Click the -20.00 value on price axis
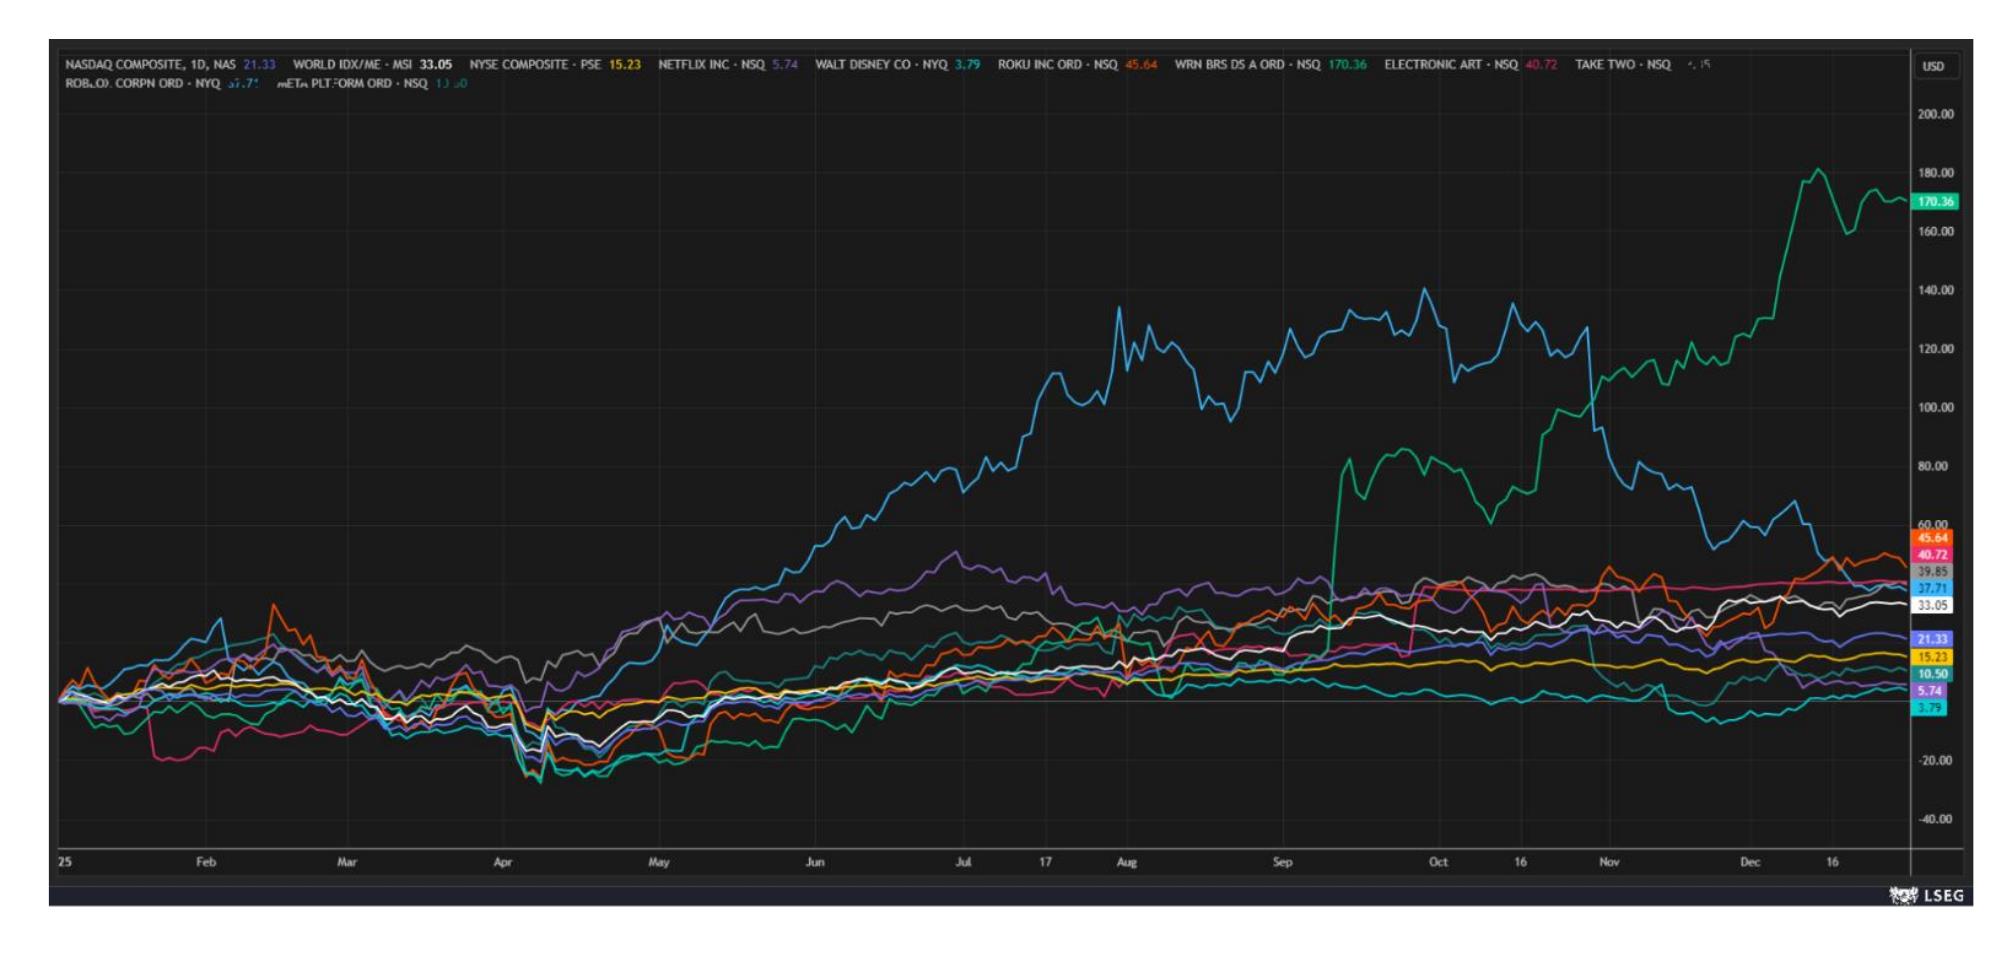1999x954 pixels. [1935, 760]
